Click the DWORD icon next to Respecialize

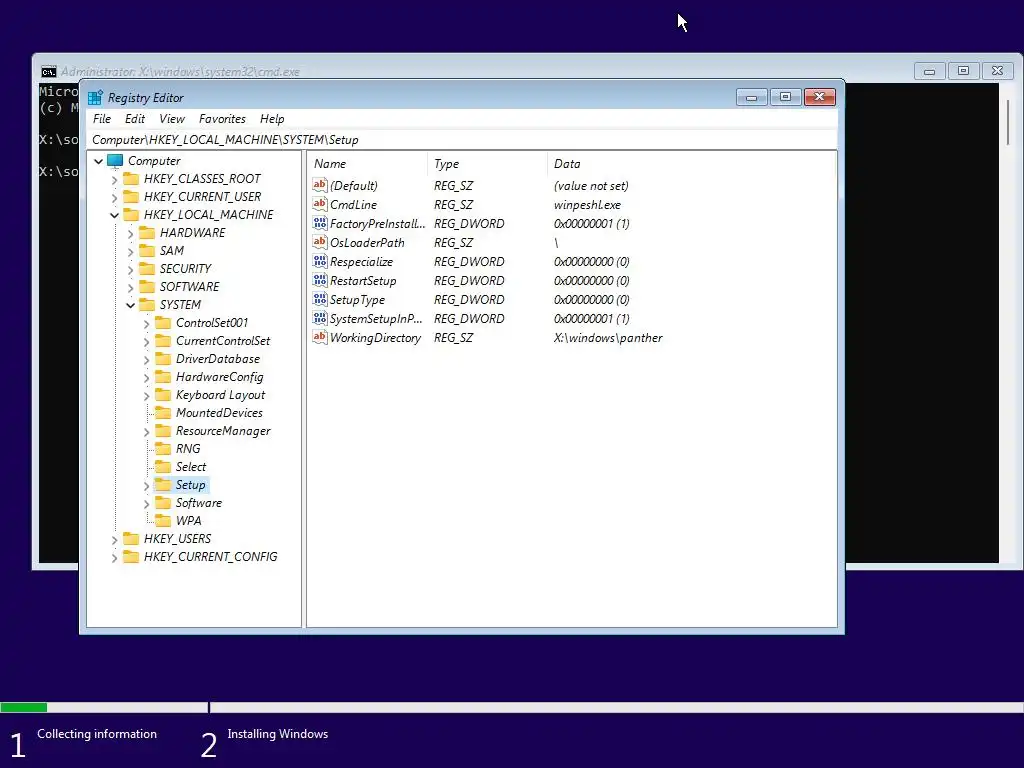click(x=319, y=261)
